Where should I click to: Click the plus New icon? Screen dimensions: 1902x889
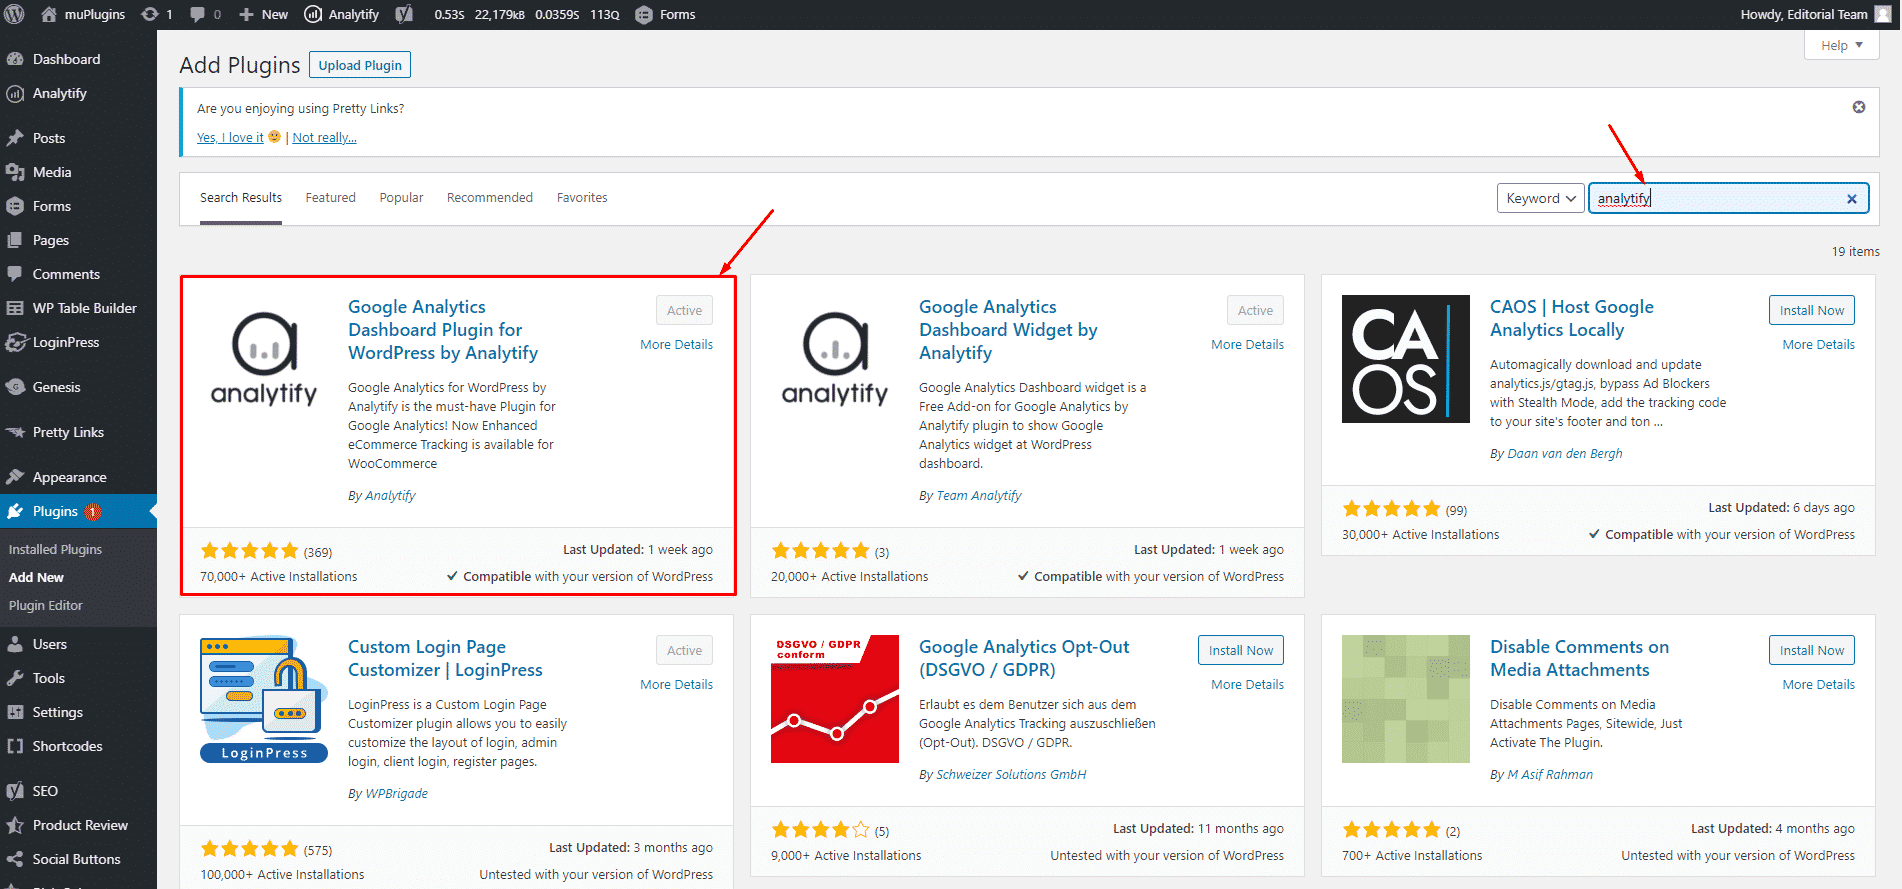click(246, 14)
